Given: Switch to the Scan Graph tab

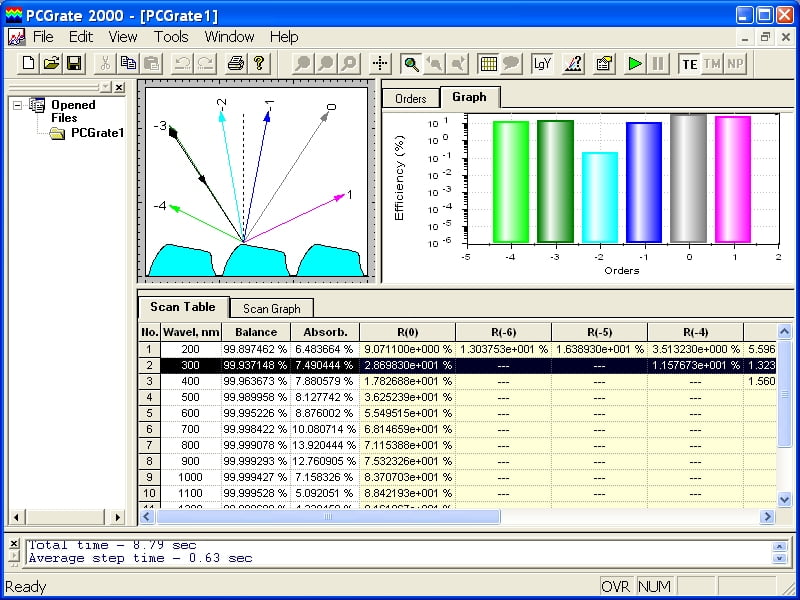Looking at the screenshot, I should coord(271,309).
